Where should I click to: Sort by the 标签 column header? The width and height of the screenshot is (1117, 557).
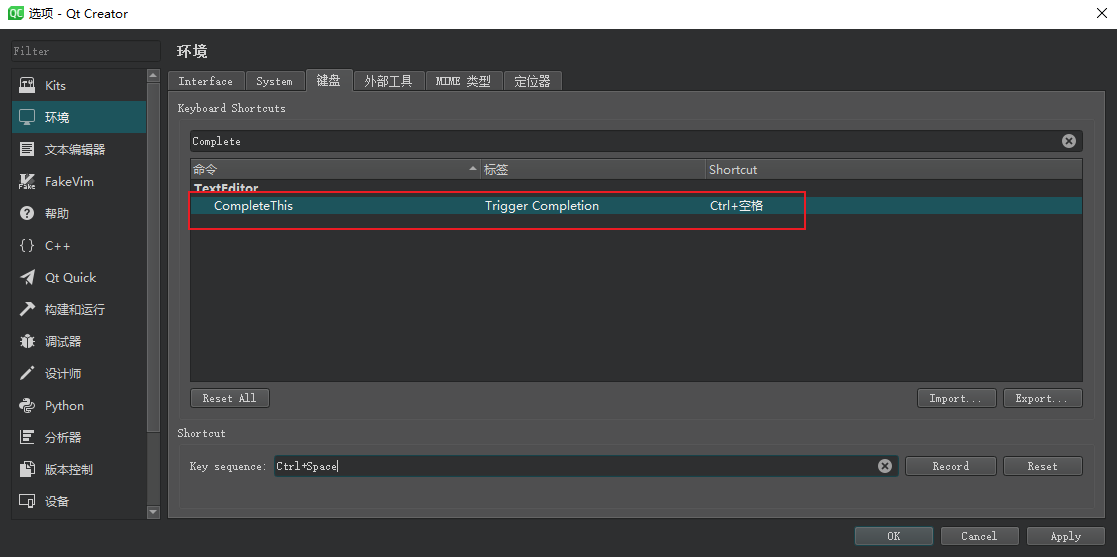pyautogui.click(x=593, y=170)
